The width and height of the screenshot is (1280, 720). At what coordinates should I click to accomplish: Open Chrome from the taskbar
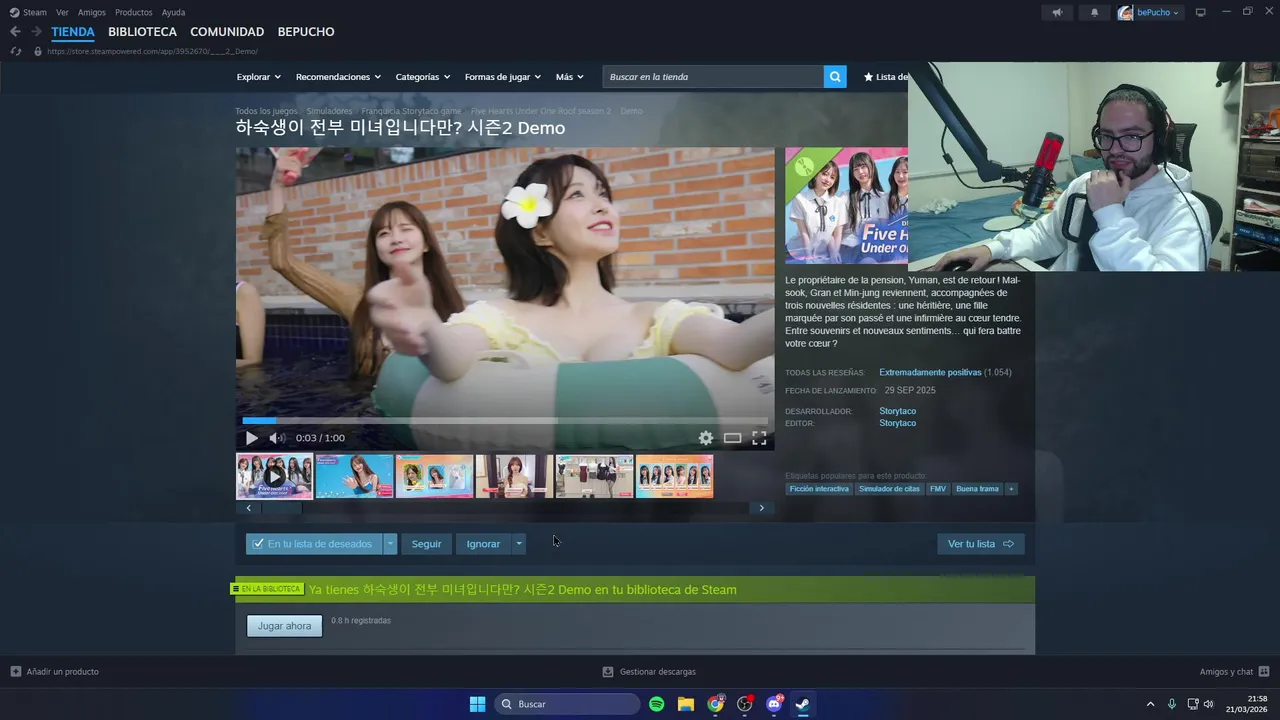tap(715, 704)
